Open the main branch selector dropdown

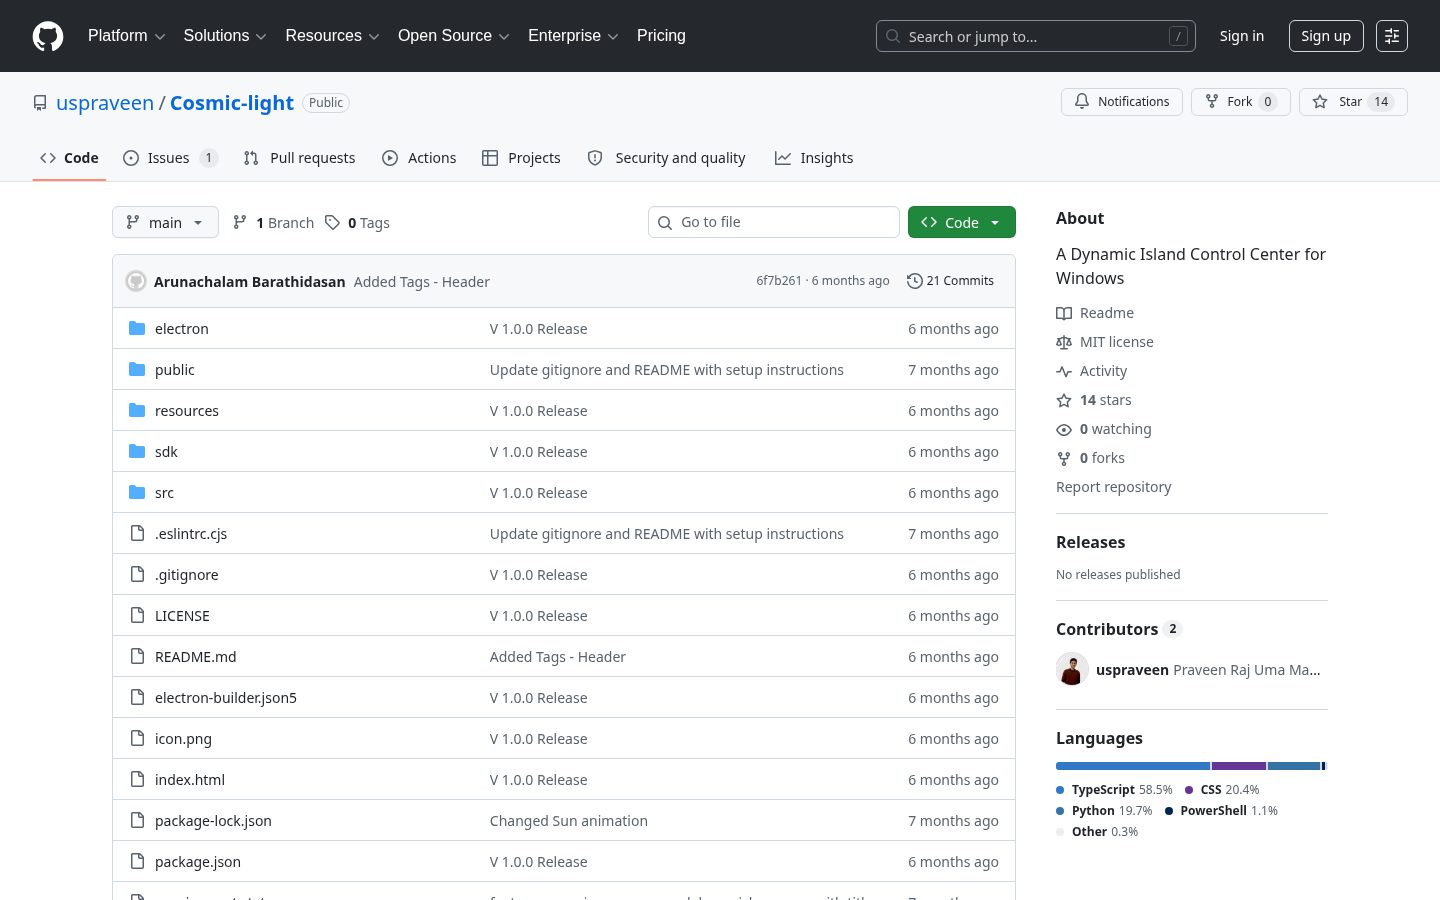(165, 222)
